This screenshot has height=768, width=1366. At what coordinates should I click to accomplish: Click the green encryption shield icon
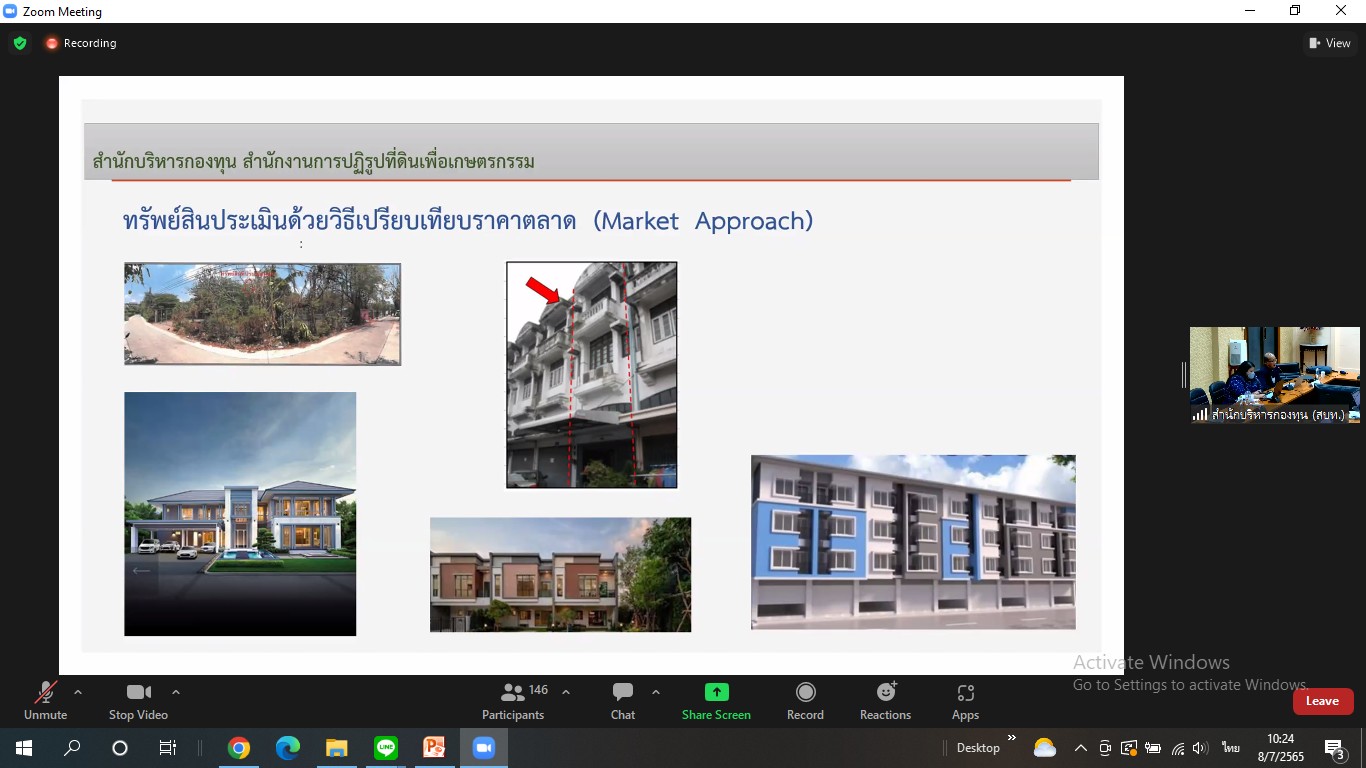[x=20, y=43]
